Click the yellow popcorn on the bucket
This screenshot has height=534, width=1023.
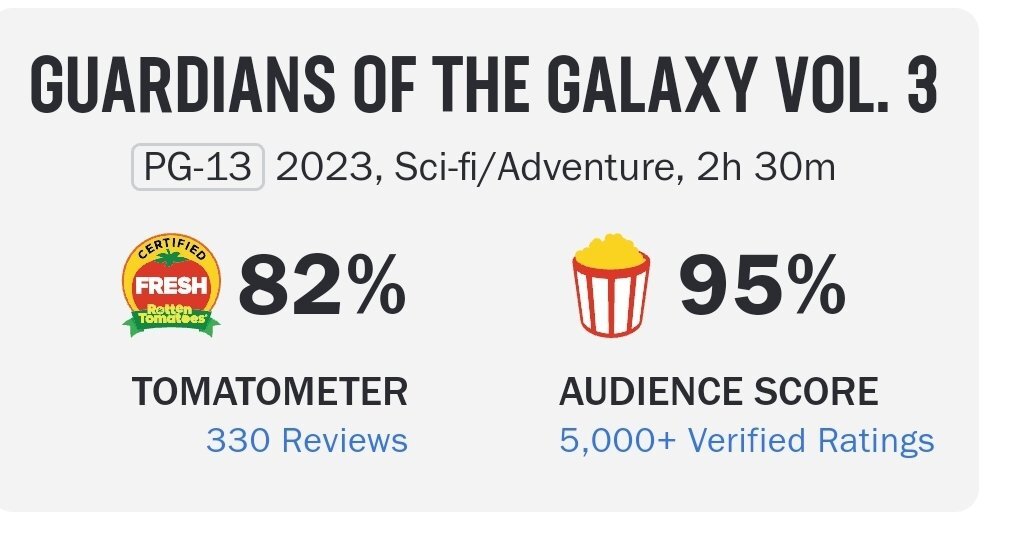click(611, 250)
